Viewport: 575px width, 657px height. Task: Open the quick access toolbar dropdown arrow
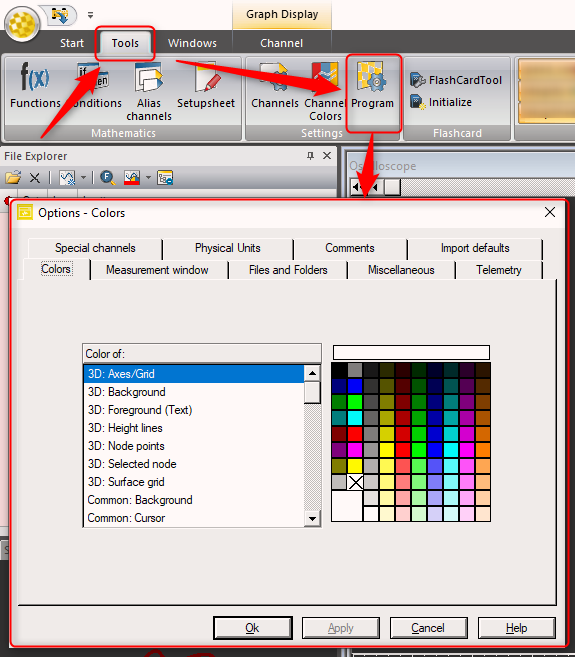[x=91, y=15]
